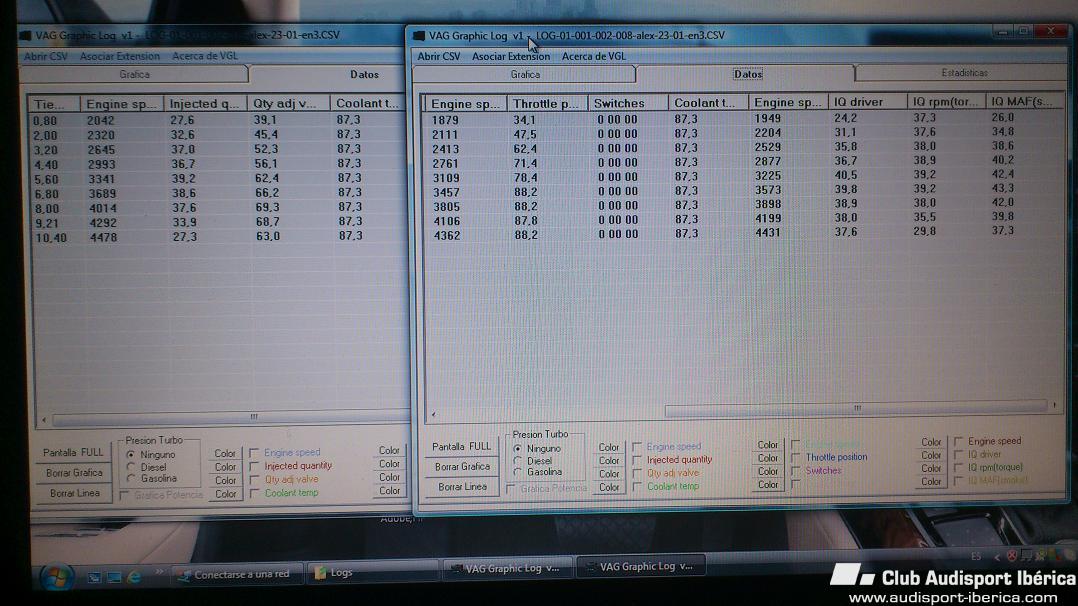Enable Qty adj valve checkbox in back window
The width and height of the screenshot is (1078, 606).
point(254,479)
